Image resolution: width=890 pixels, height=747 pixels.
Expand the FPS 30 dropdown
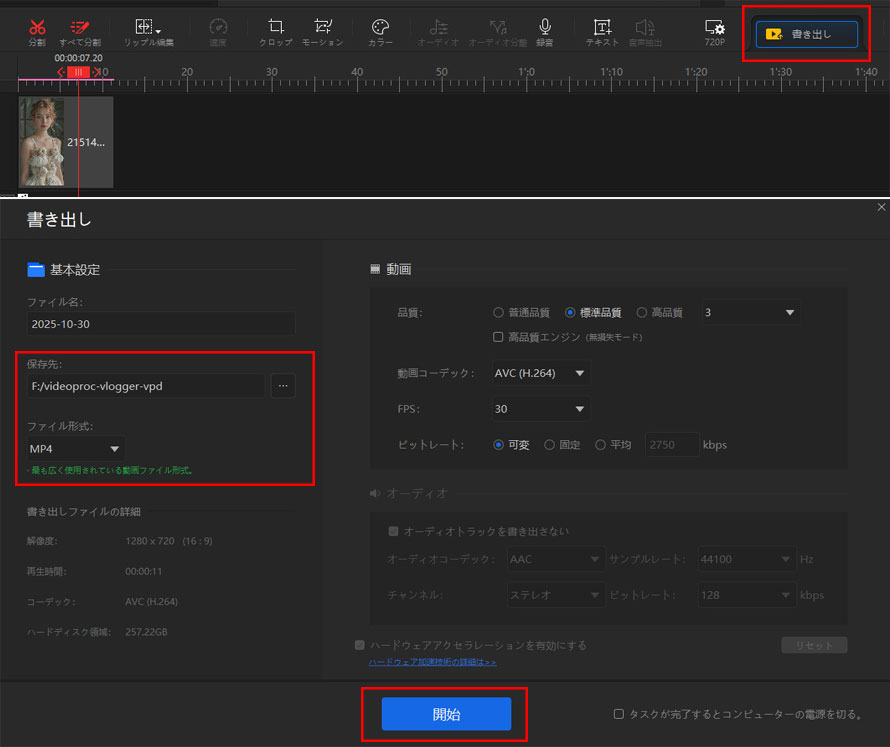(540, 409)
